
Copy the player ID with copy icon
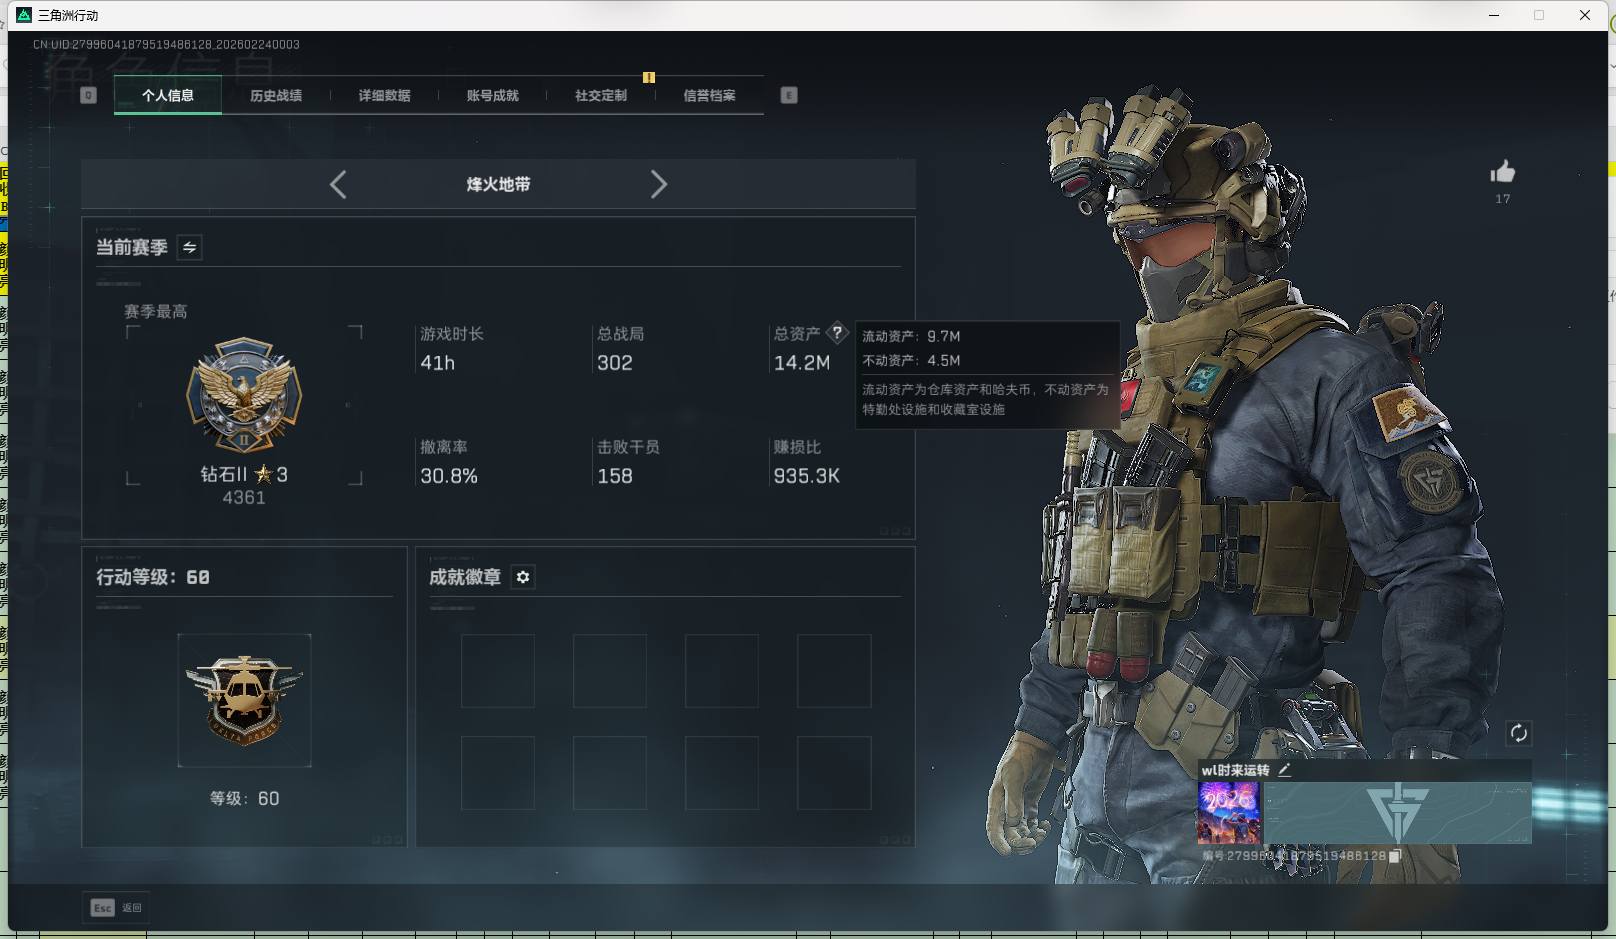tap(1395, 856)
